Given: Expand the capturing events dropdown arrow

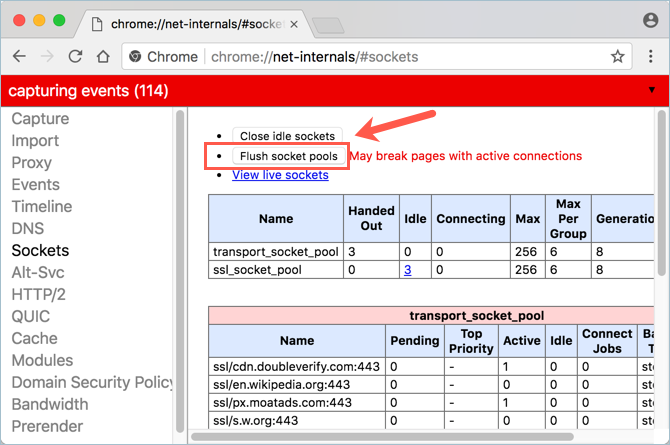Looking at the screenshot, I should pyautogui.click(x=652, y=90).
